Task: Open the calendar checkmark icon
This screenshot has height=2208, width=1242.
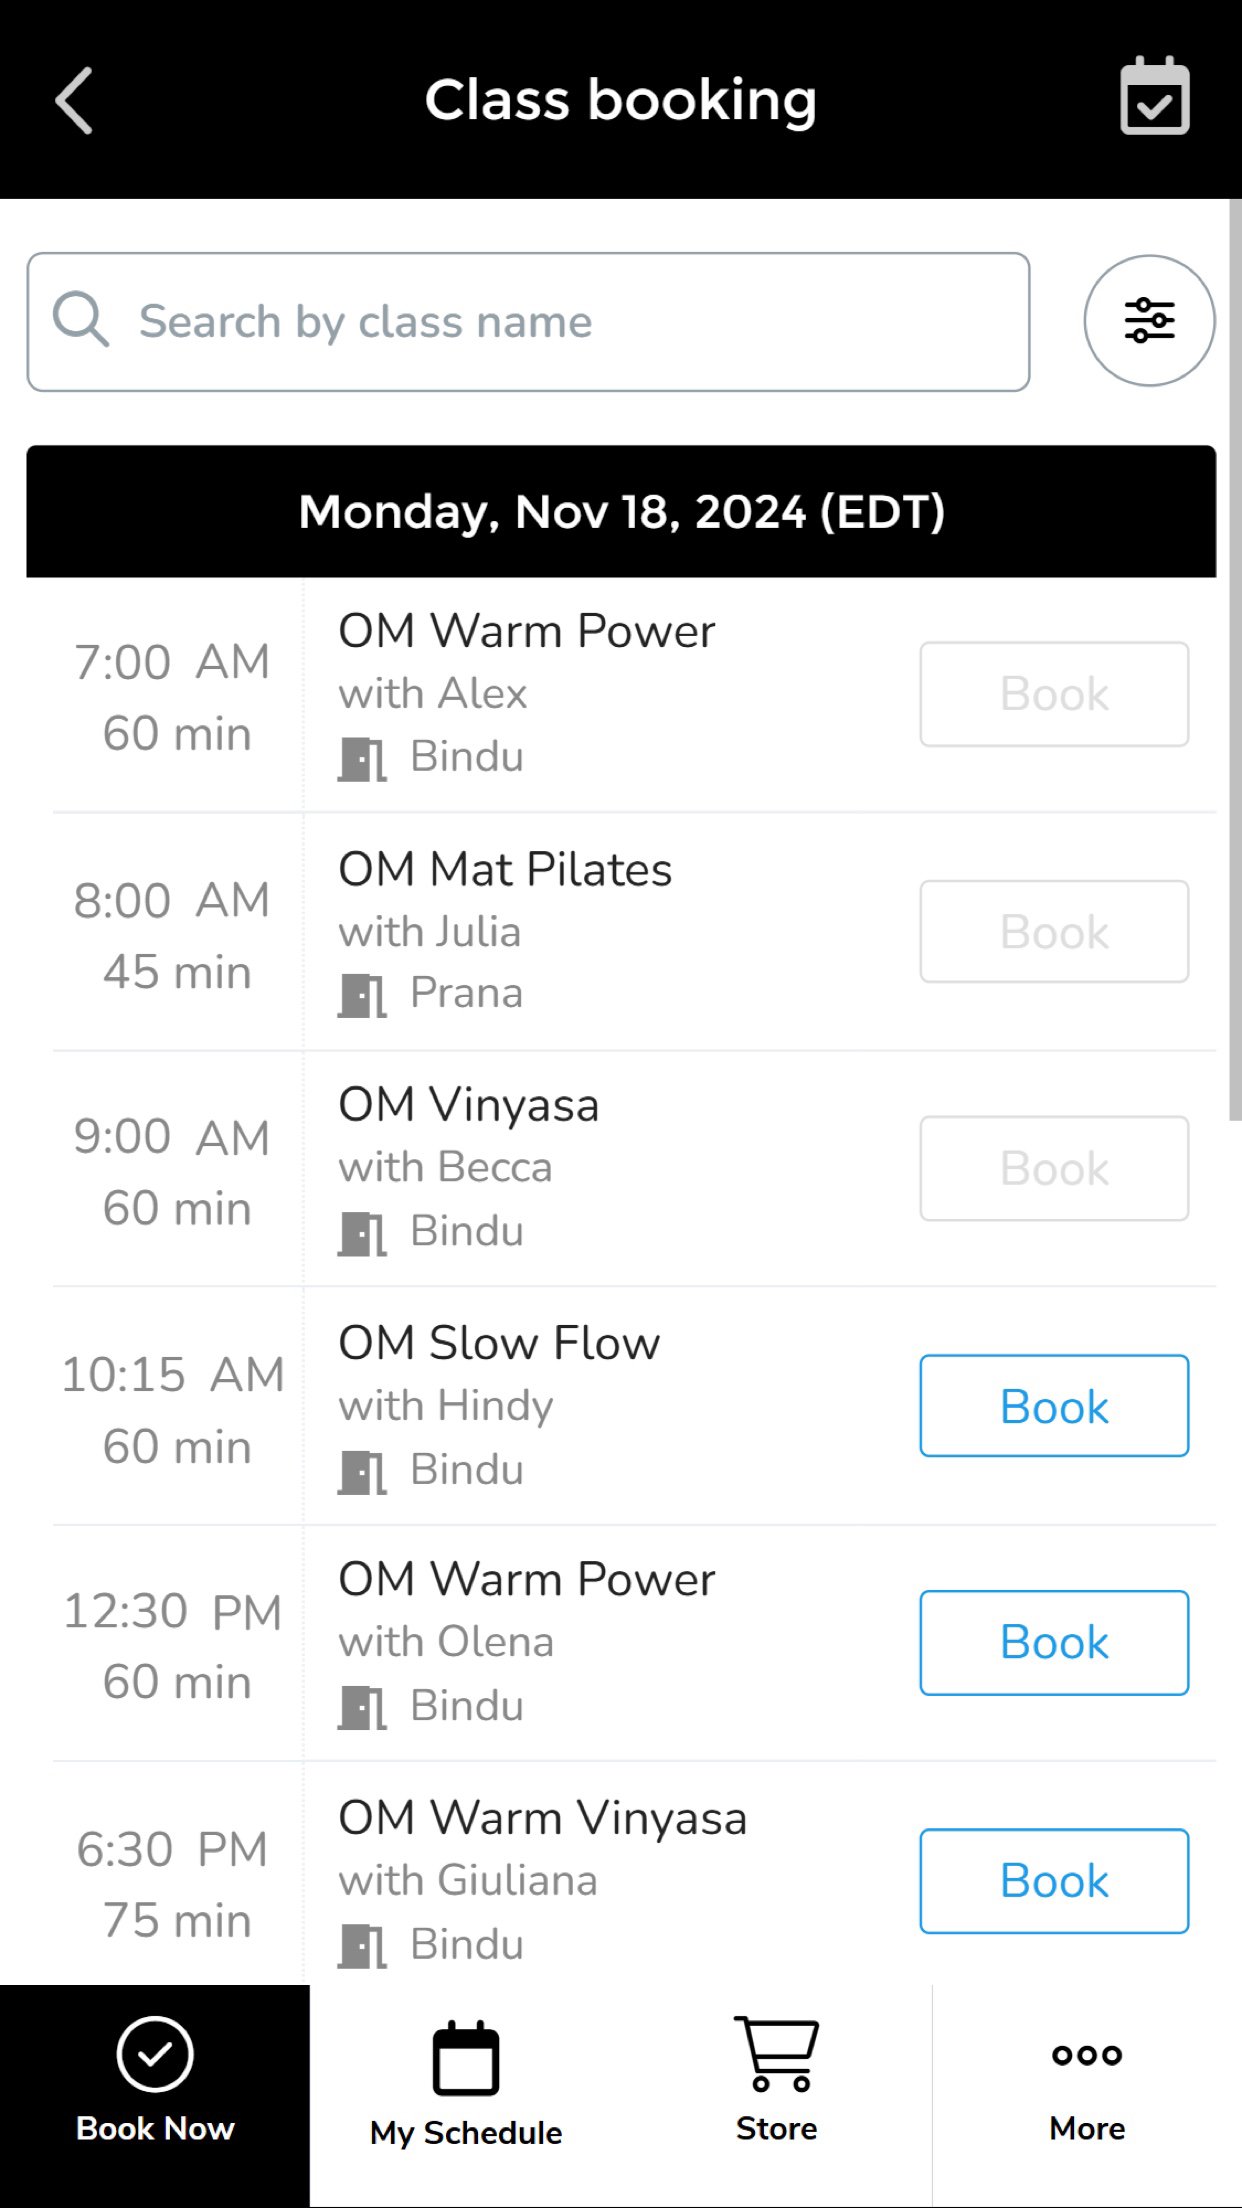Action: click(1154, 97)
